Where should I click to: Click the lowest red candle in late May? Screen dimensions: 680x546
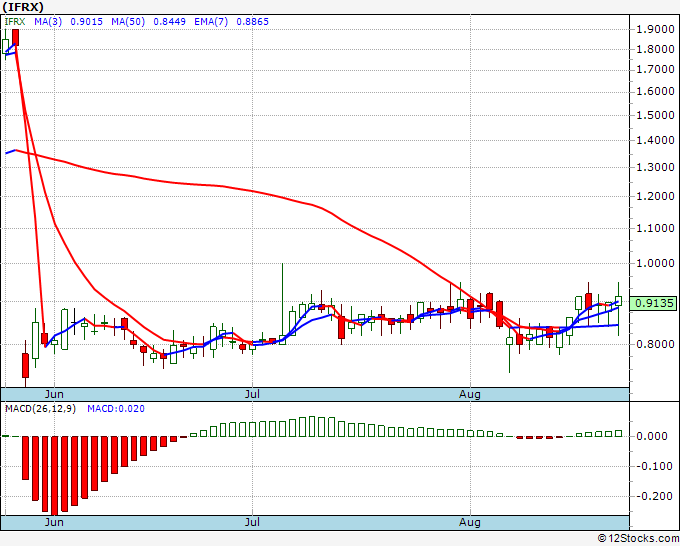(26, 365)
